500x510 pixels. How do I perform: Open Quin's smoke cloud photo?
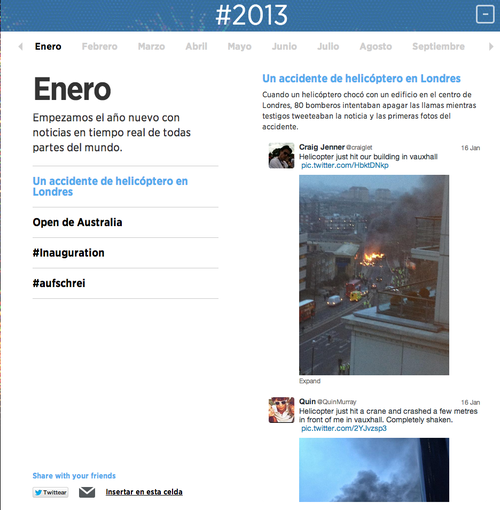(x=374, y=470)
